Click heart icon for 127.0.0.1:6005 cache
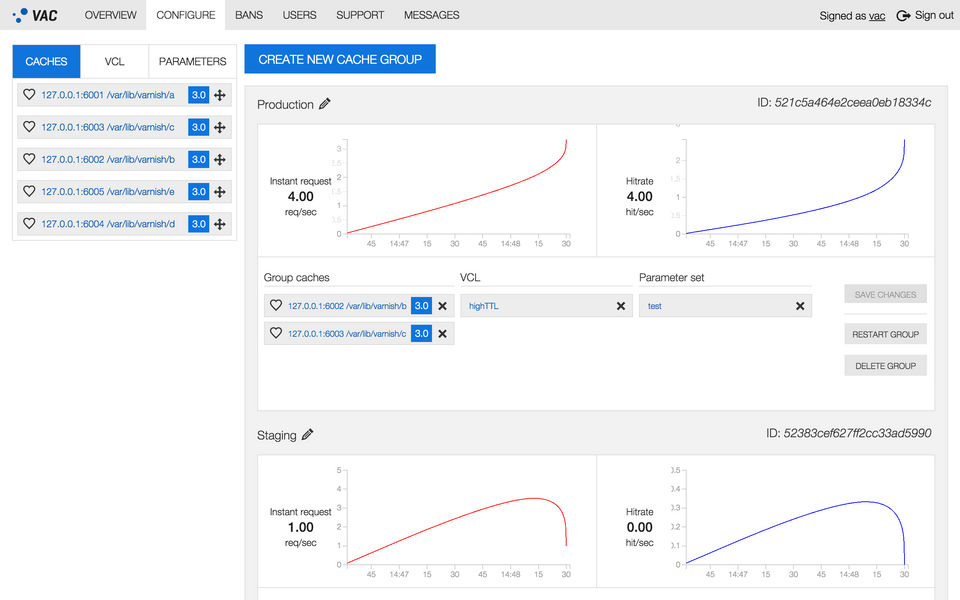This screenshot has height=600, width=960. pyautogui.click(x=29, y=191)
